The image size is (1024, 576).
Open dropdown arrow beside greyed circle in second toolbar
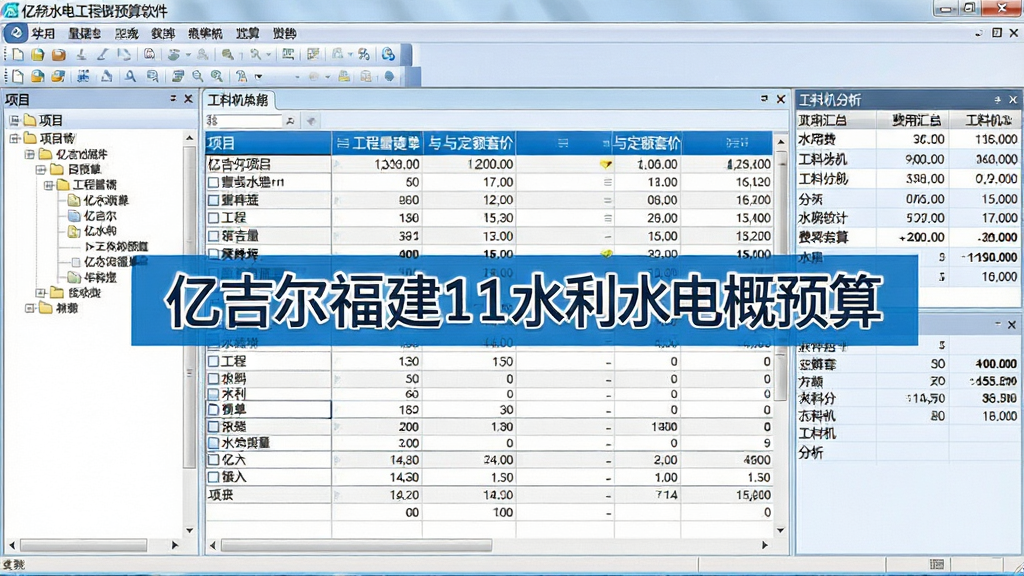(328, 76)
